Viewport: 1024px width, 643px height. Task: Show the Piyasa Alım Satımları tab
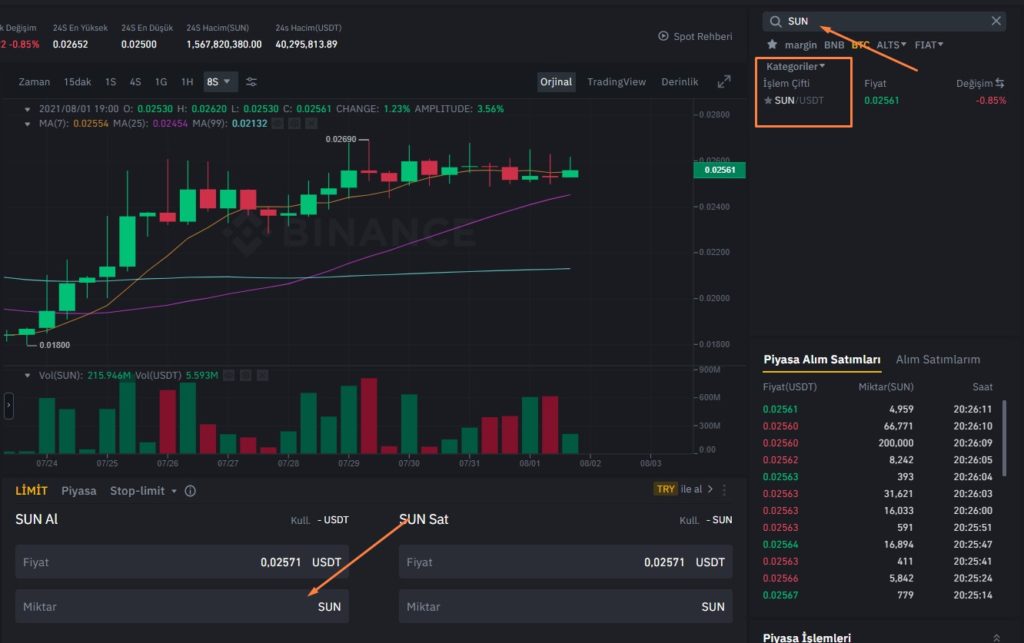[822, 360]
